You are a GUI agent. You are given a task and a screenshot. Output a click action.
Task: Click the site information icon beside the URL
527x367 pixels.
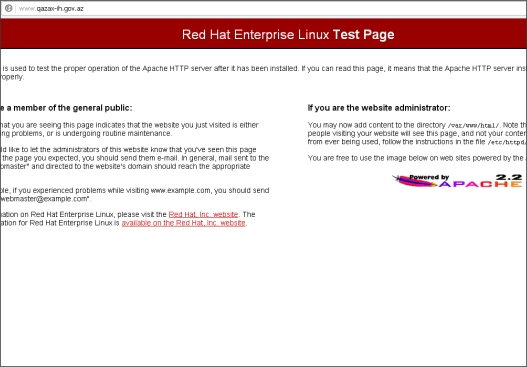point(8,8)
